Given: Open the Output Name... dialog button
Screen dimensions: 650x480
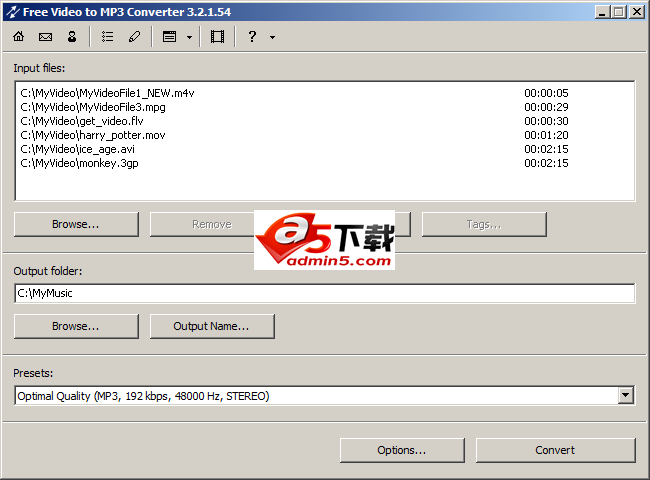Looking at the screenshot, I should point(212,326).
